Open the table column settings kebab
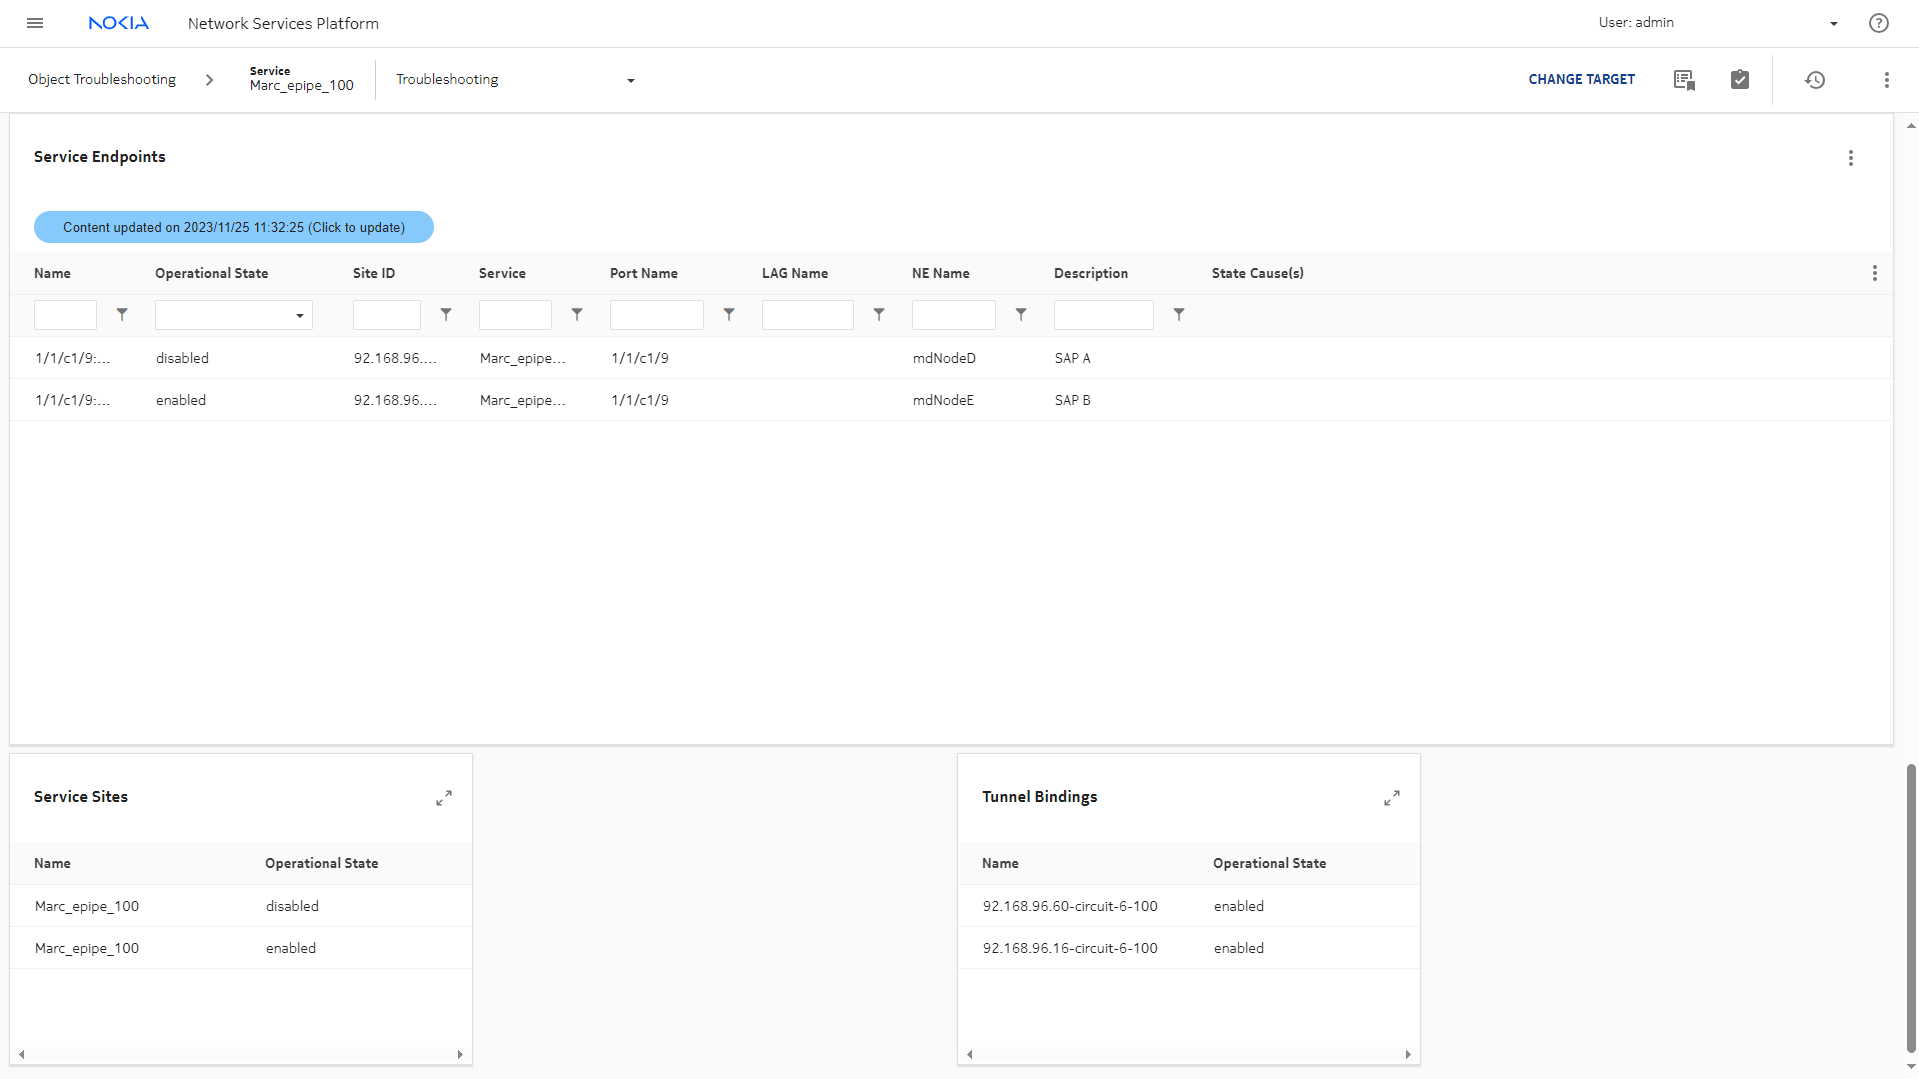Viewport: 1919px width, 1079px height. point(1874,274)
